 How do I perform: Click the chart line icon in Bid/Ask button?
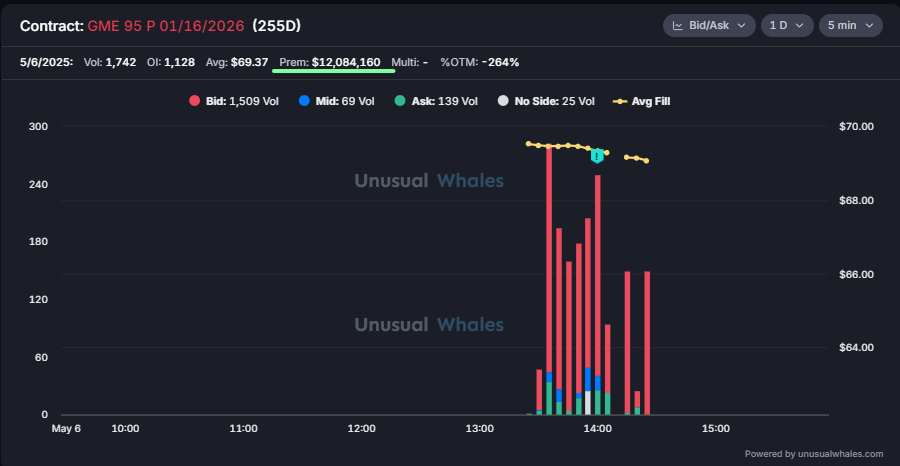[678, 26]
